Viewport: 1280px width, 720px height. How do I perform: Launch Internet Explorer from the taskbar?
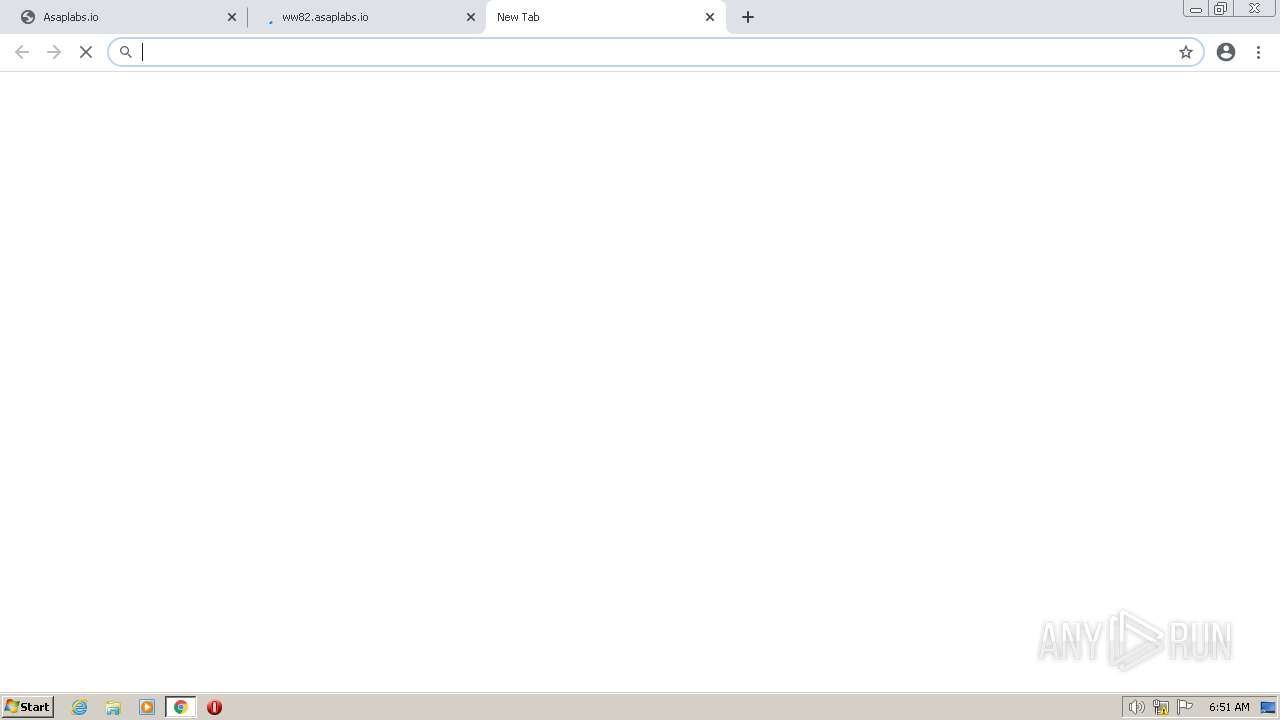click(80, 707)
